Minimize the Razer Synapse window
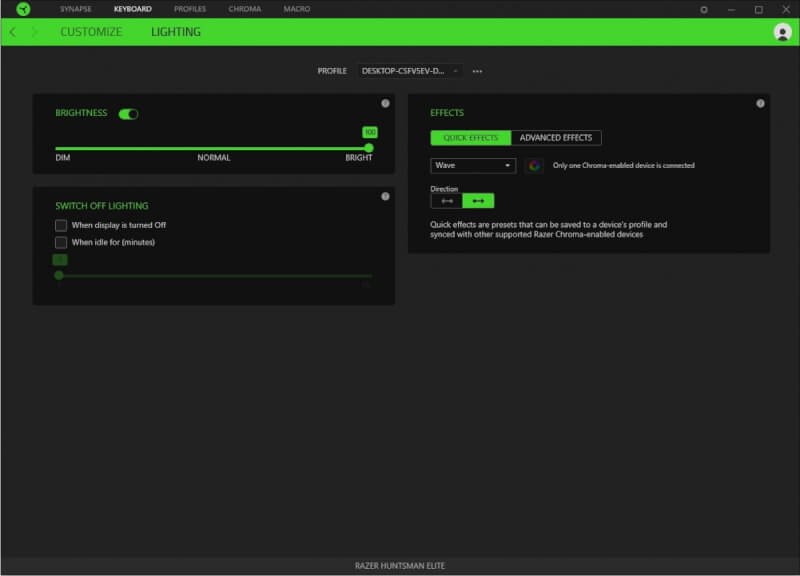The width and height of the screenshot is (800, 576). 731,9
